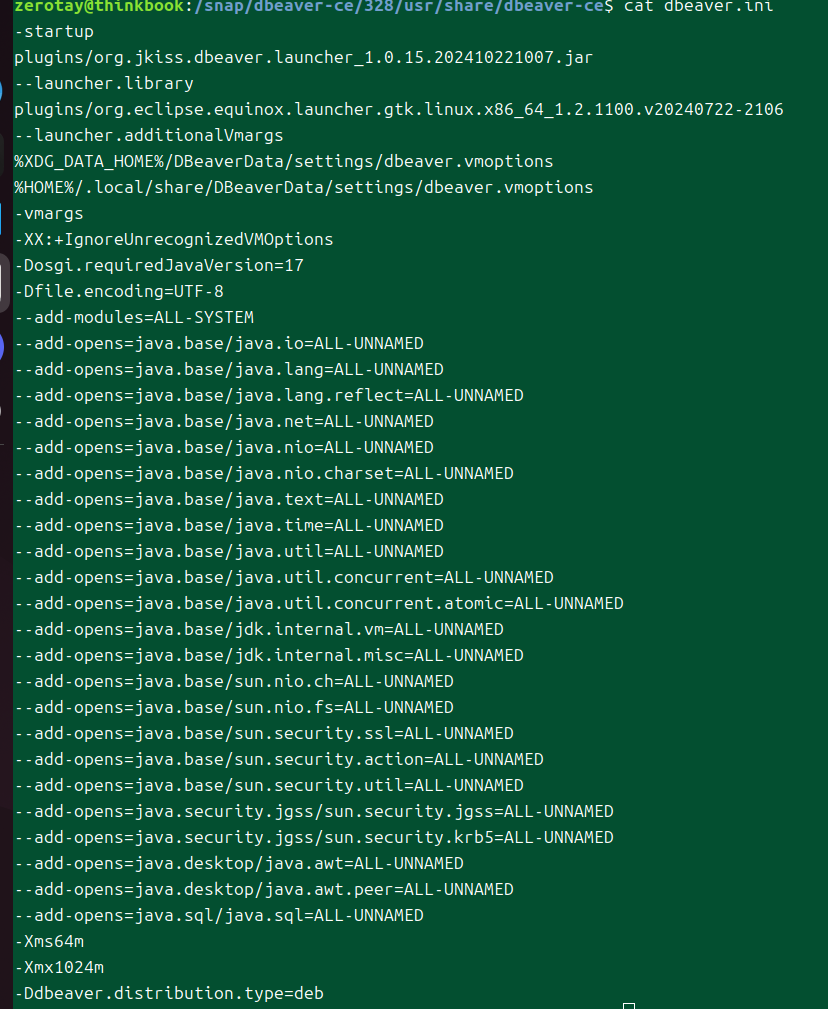The width and height of the screenshot is (828, 1009).
Task: Click the %XDG_DATA_HOME% vmoptions path line
Action: [283, 161]
